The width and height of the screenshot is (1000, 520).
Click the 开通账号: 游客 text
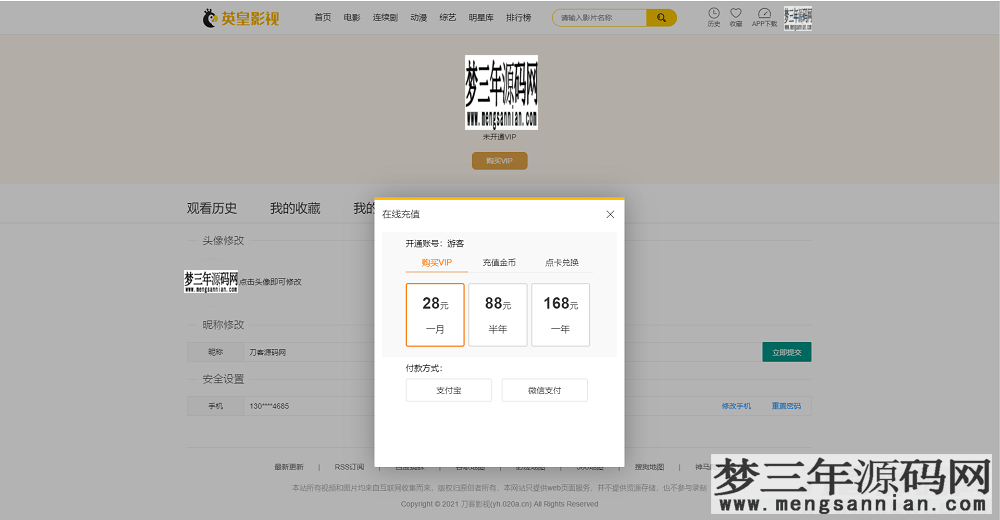click(x=435, y=244)
